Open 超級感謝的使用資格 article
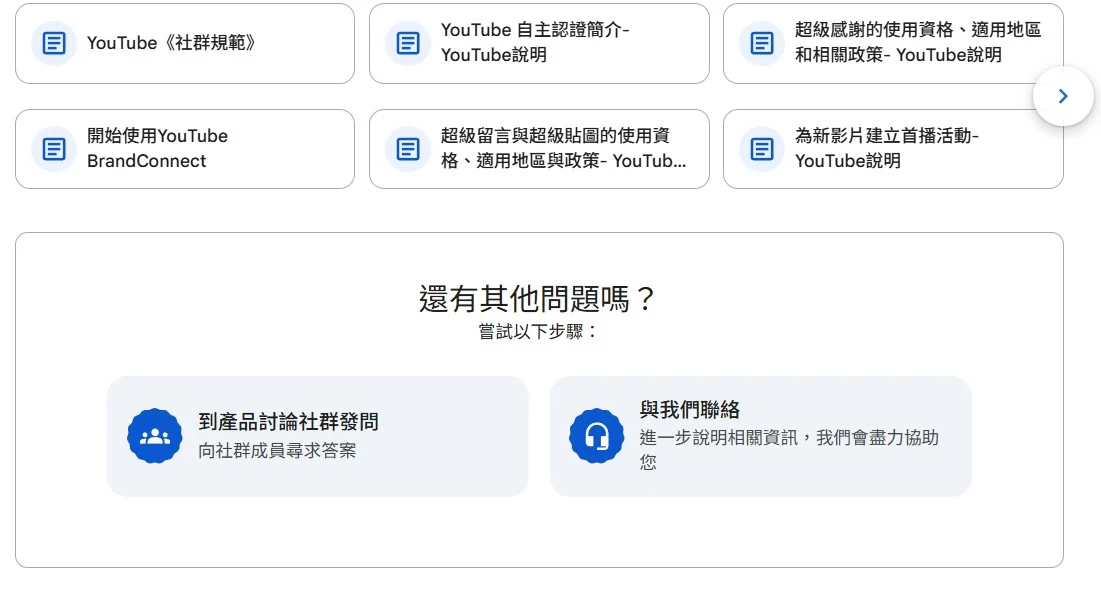1101x606 pixels. click(x=893, y=44)
